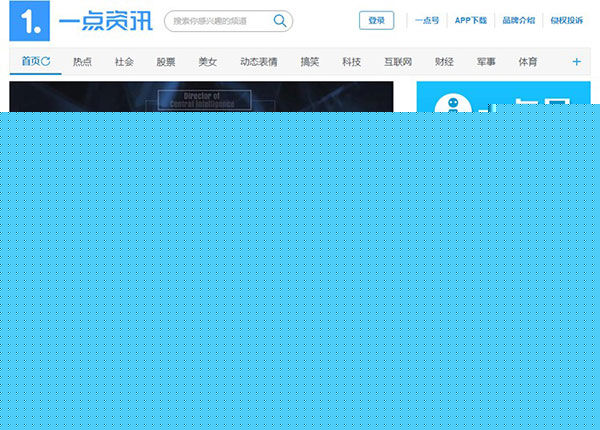Switch to the 军事 channel
The height and width of the screenshot is (430, 600).
(486, 62)
